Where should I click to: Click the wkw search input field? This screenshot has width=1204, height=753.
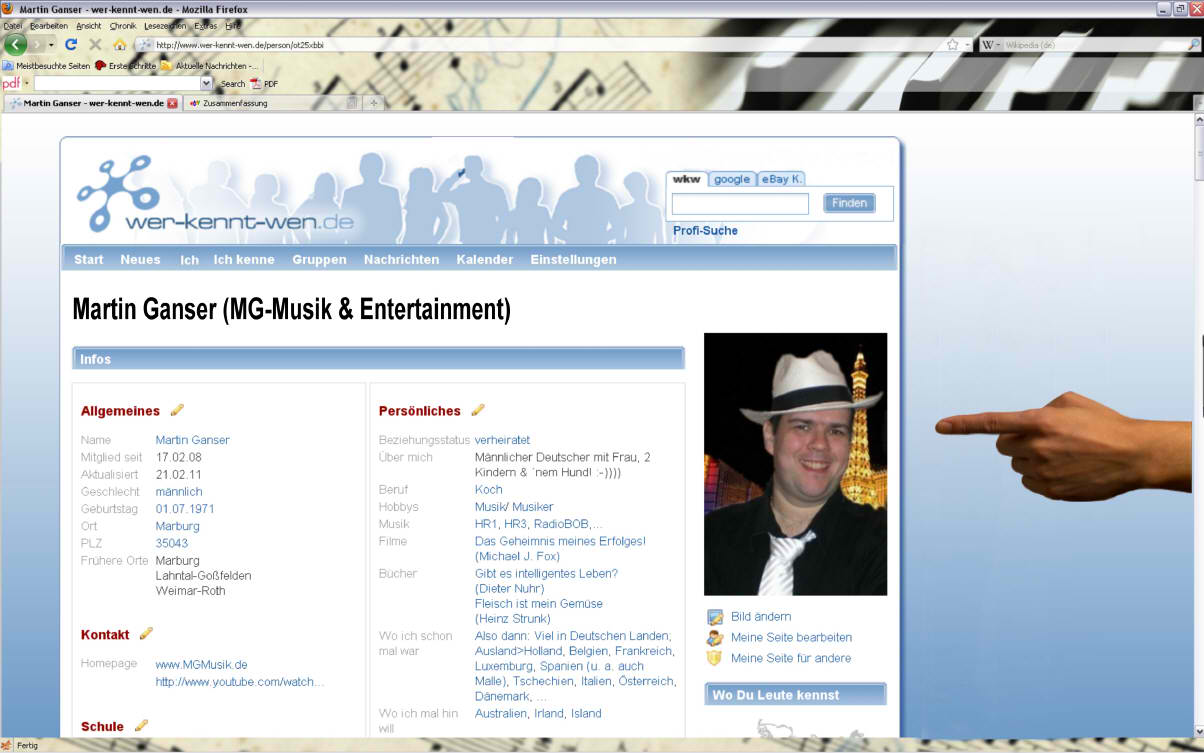740,204
